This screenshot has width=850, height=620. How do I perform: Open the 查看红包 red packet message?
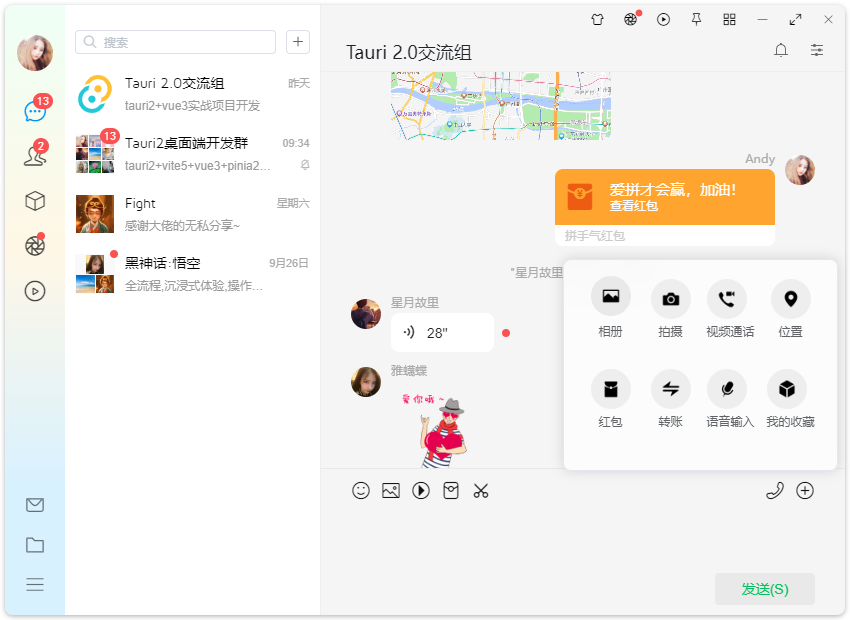pos(664,197)
